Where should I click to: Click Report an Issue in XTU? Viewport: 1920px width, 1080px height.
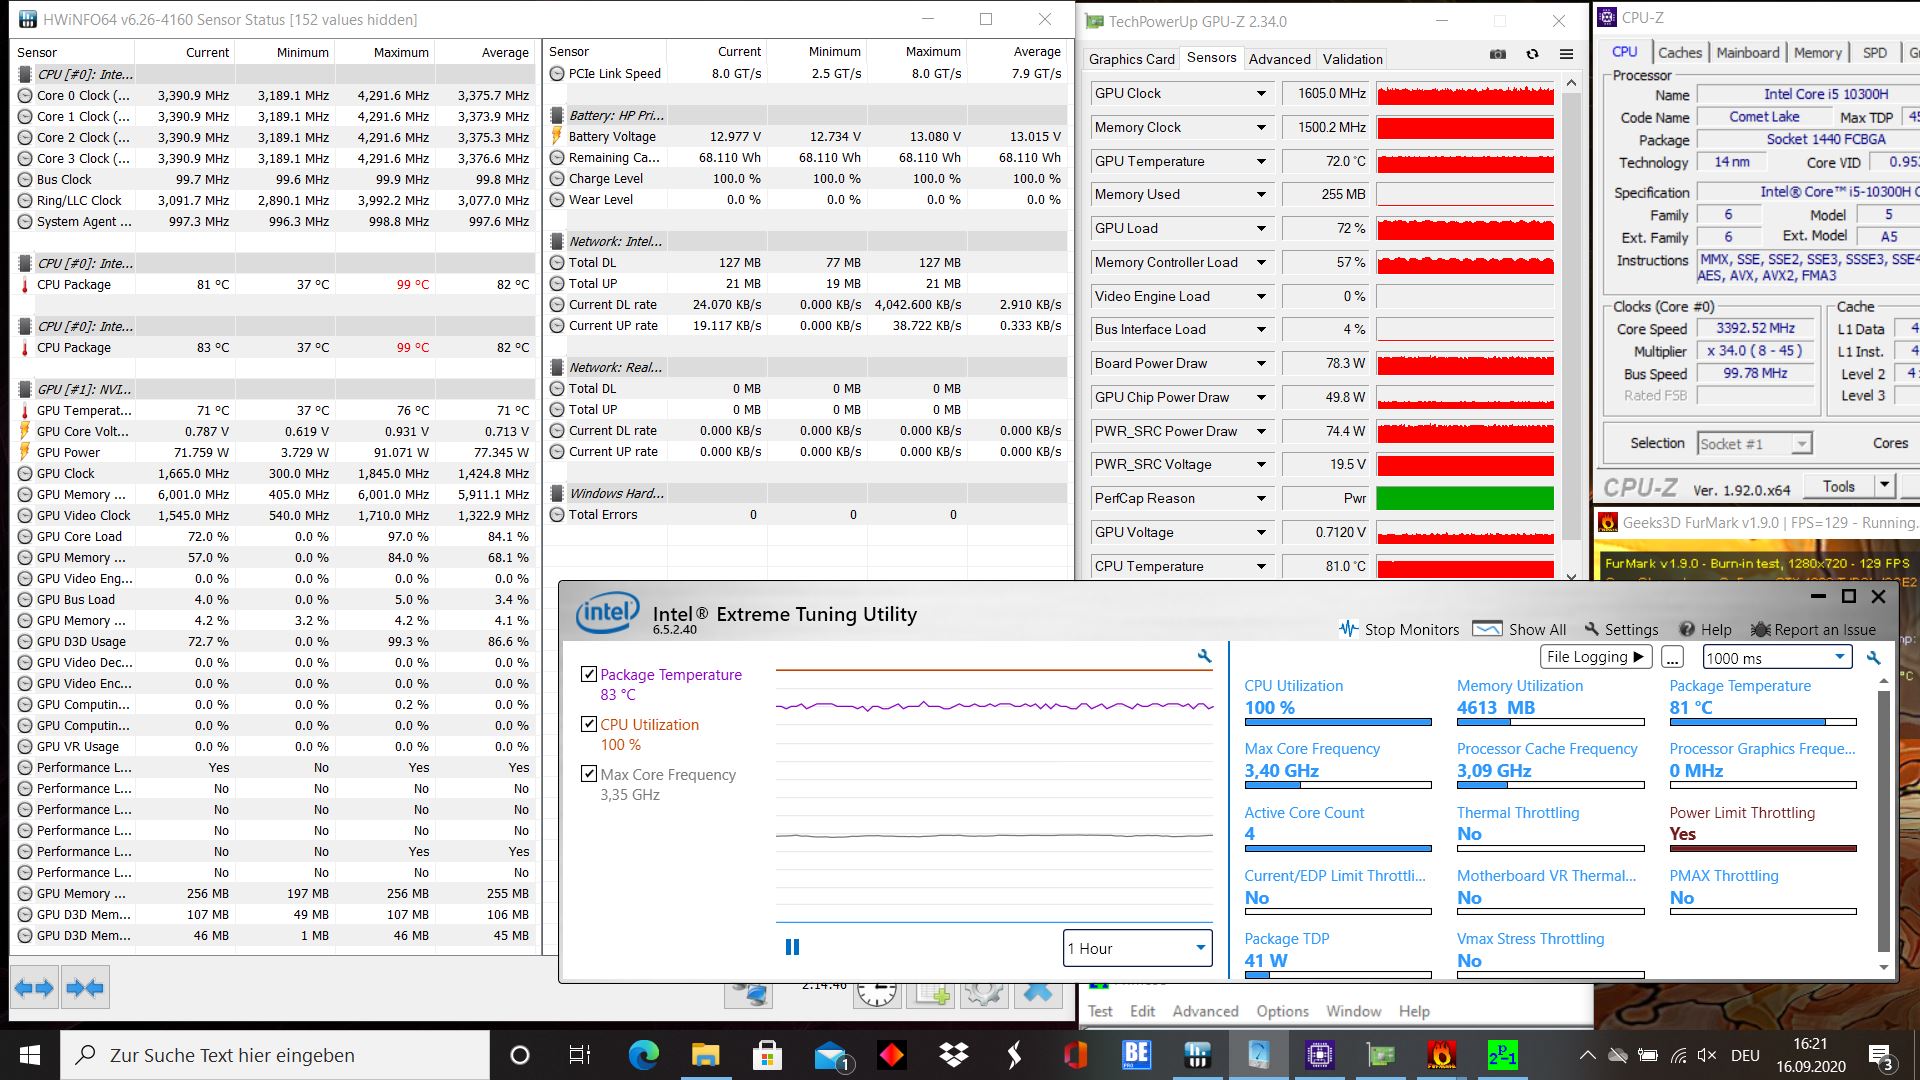1812,629
